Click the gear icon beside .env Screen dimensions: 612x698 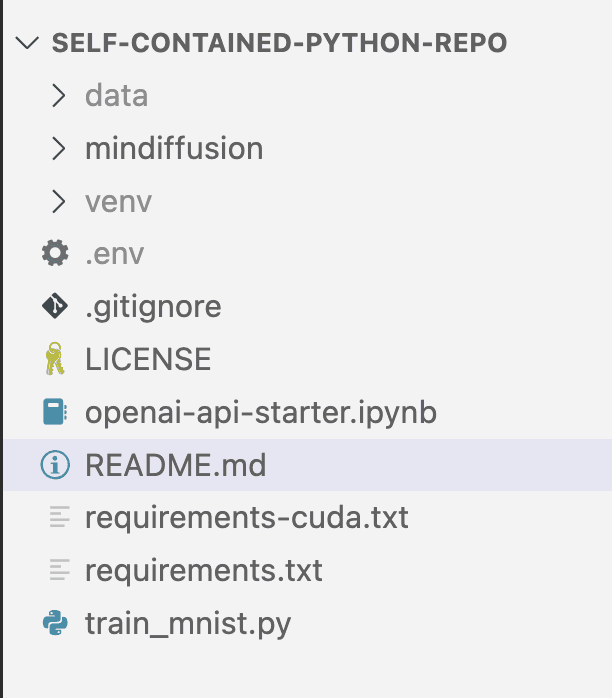pyautogui.click(x=55, y=253)
